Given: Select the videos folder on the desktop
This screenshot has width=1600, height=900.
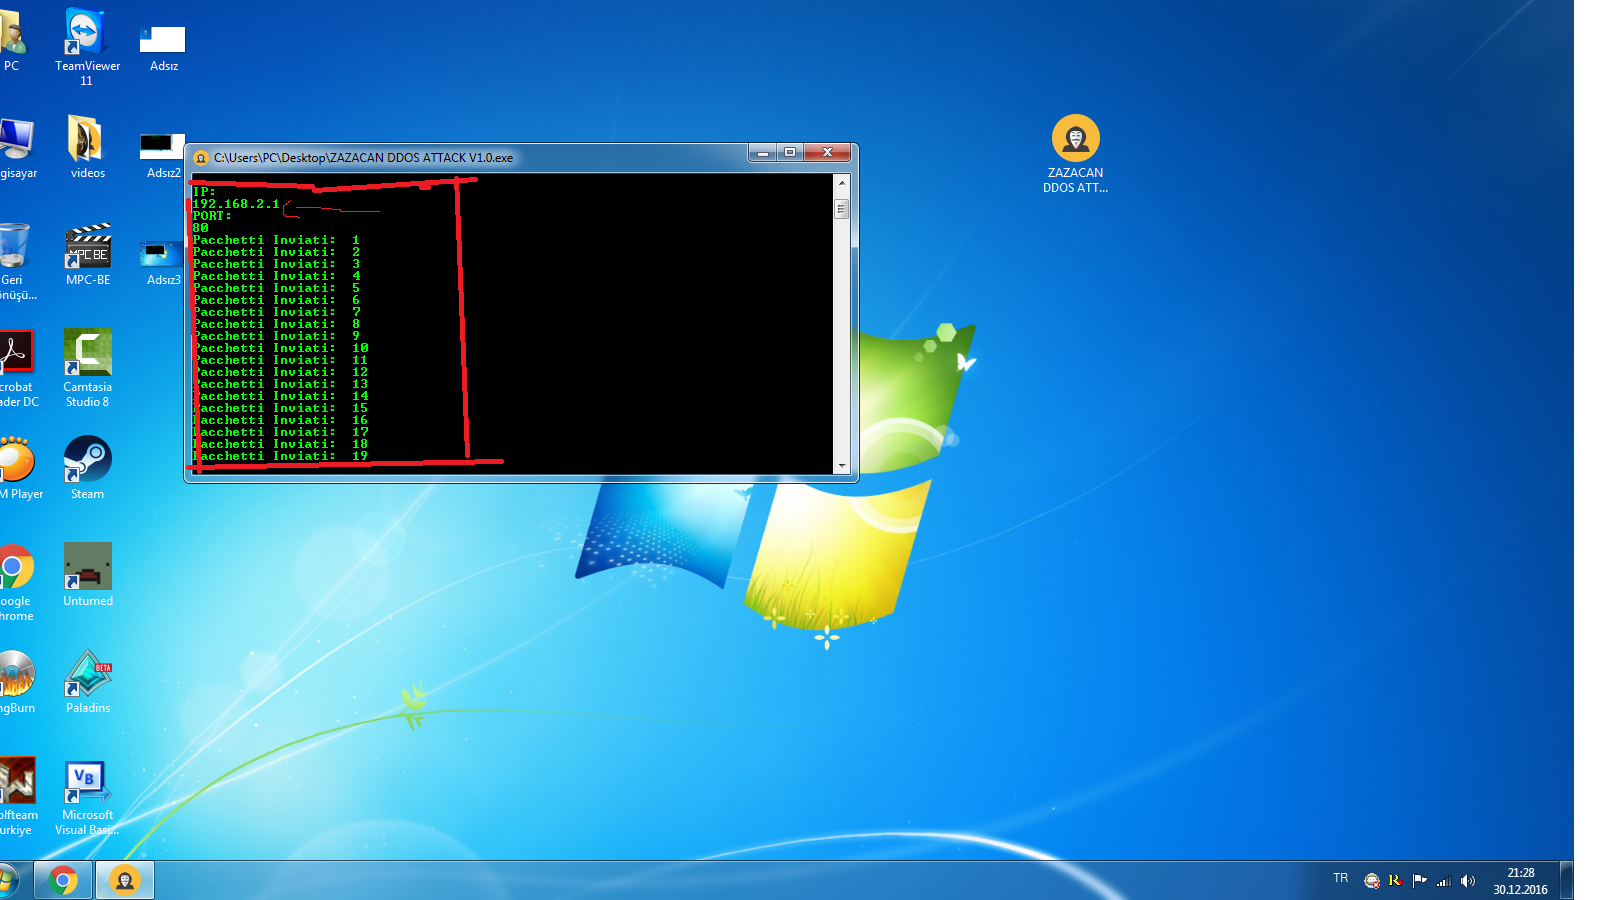Looking at the screenshot, I should click(87, 147).
